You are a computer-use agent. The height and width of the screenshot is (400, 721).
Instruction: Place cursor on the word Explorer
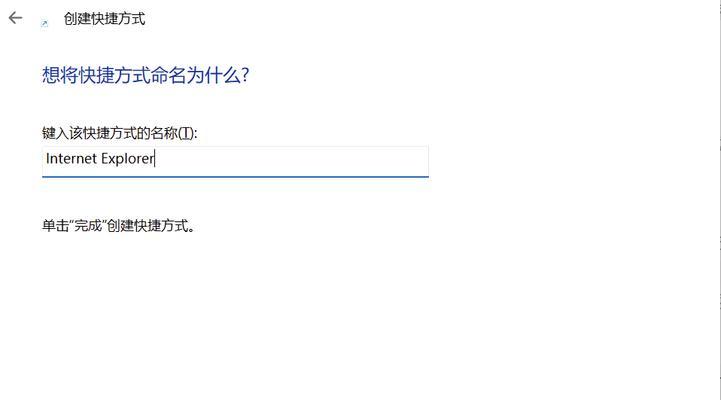127,159
